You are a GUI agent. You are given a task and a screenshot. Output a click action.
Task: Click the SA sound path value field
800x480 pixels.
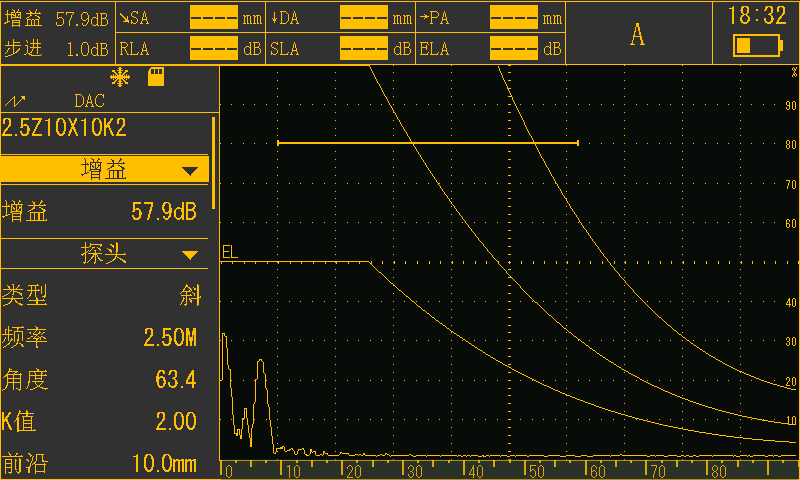pos(214,17)
